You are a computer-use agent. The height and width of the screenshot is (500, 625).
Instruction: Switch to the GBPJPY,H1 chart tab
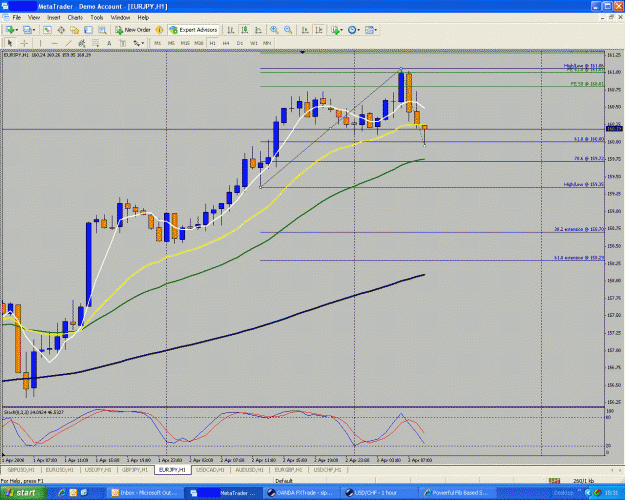(x=135, y=470)
